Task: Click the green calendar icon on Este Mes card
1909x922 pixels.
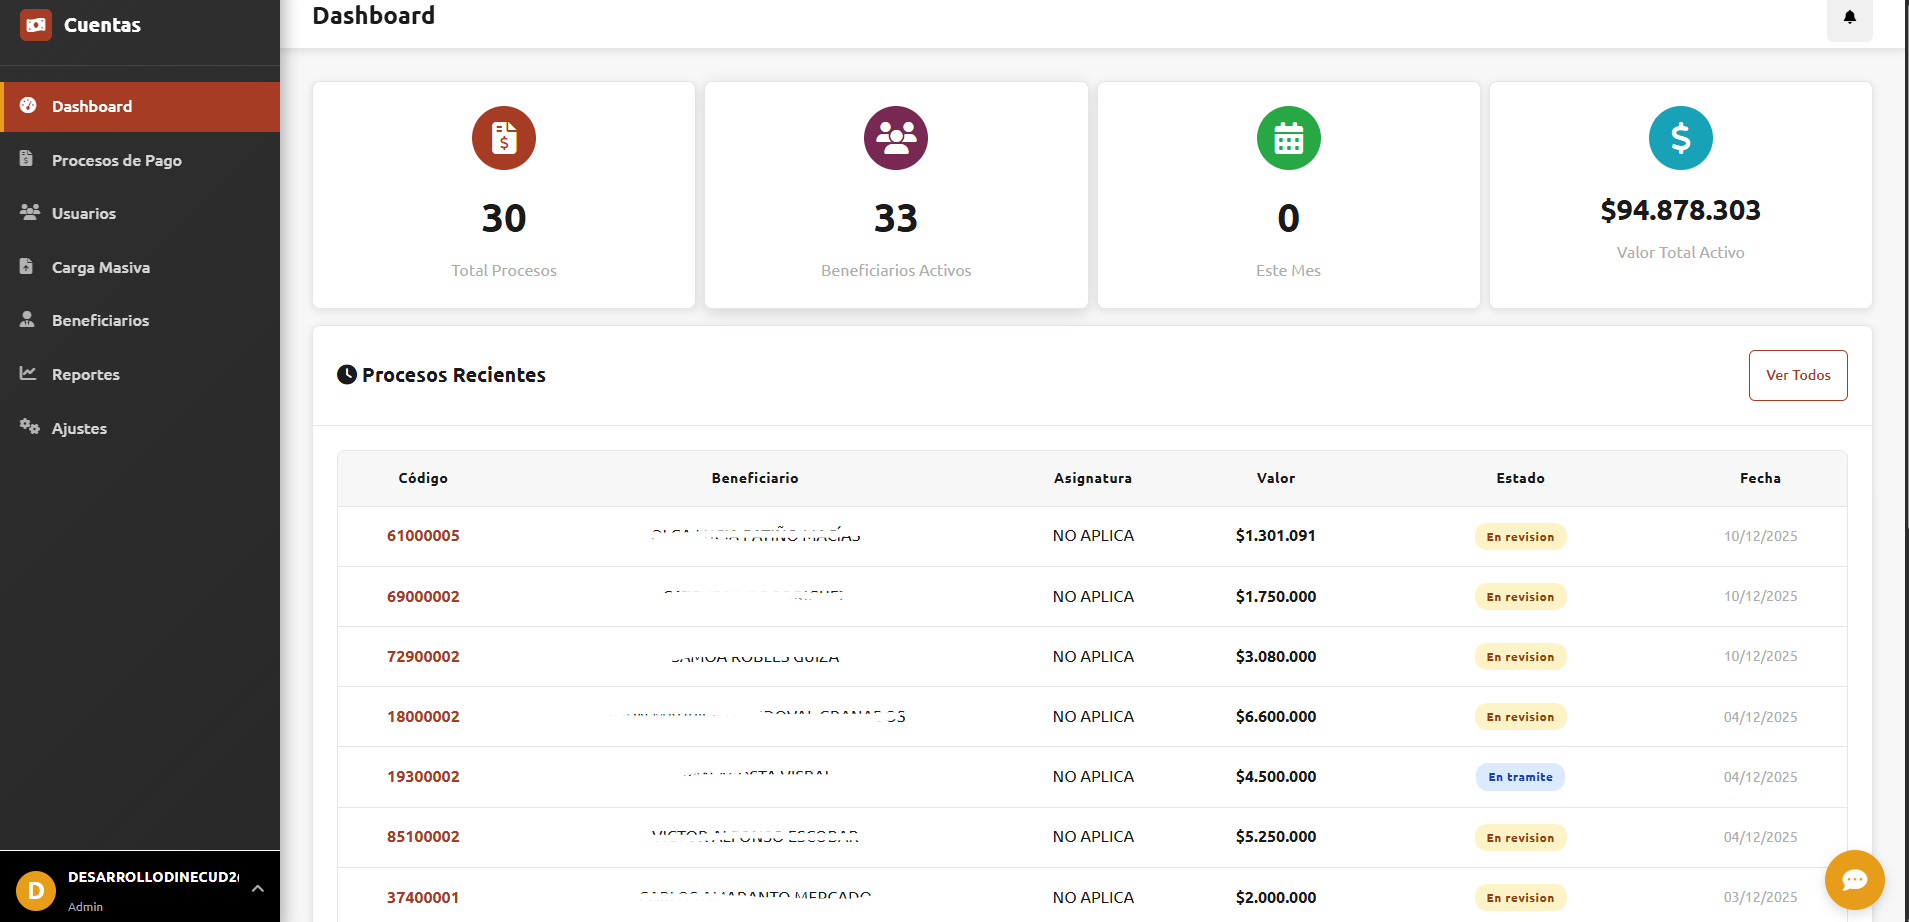Action: click(x=1288, y=137)
